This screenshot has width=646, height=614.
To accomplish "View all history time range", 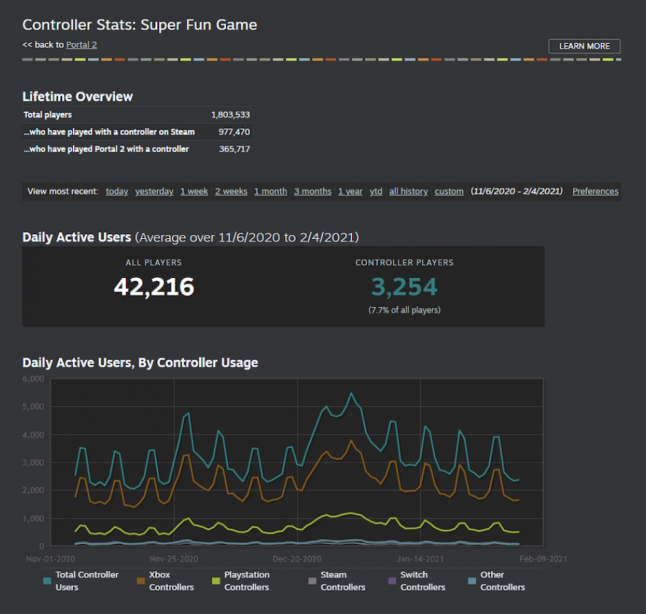I will 408,191.
